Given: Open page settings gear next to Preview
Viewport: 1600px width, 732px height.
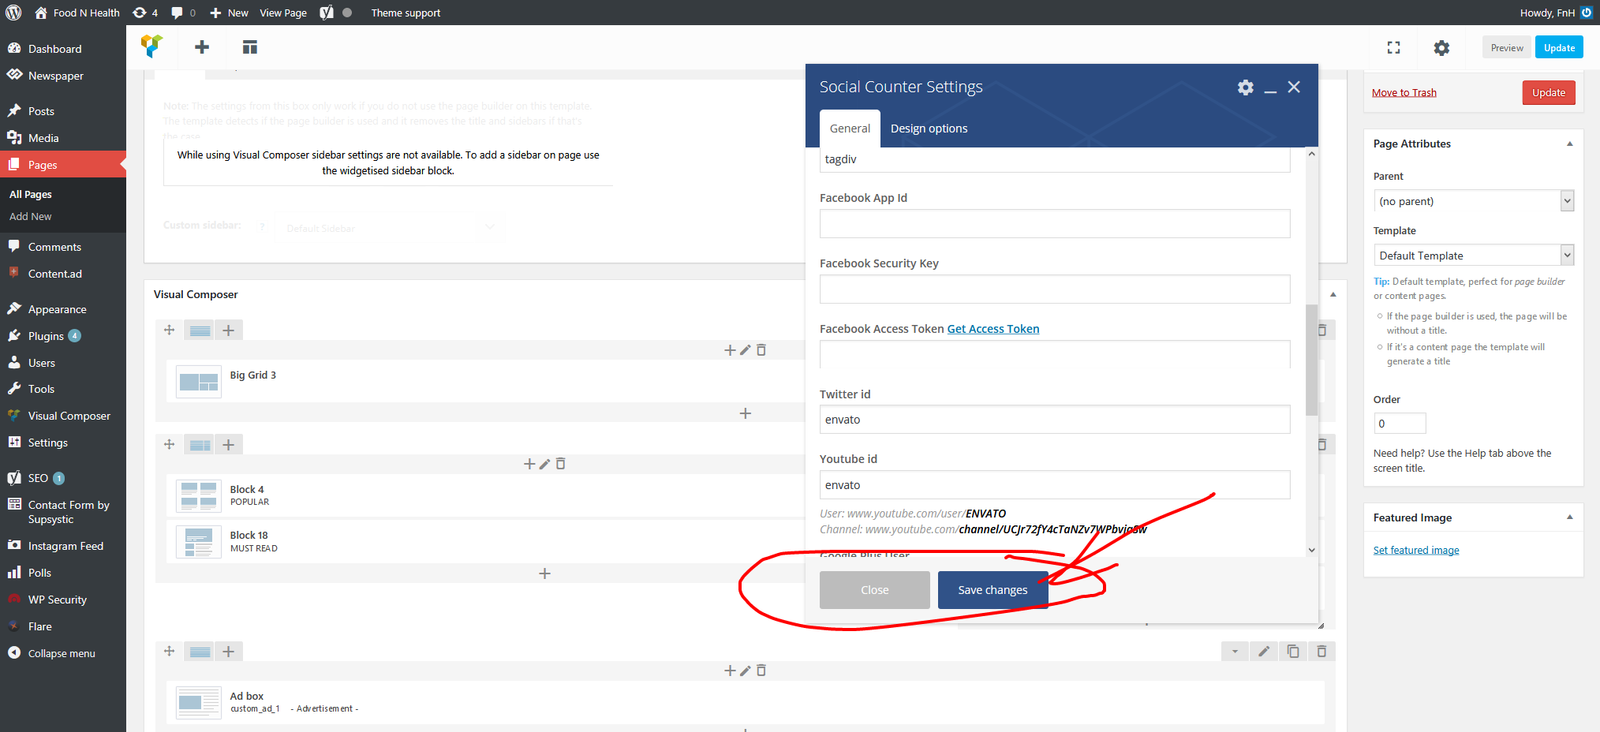Looking at the screenshot, I should click(1441, 48).
